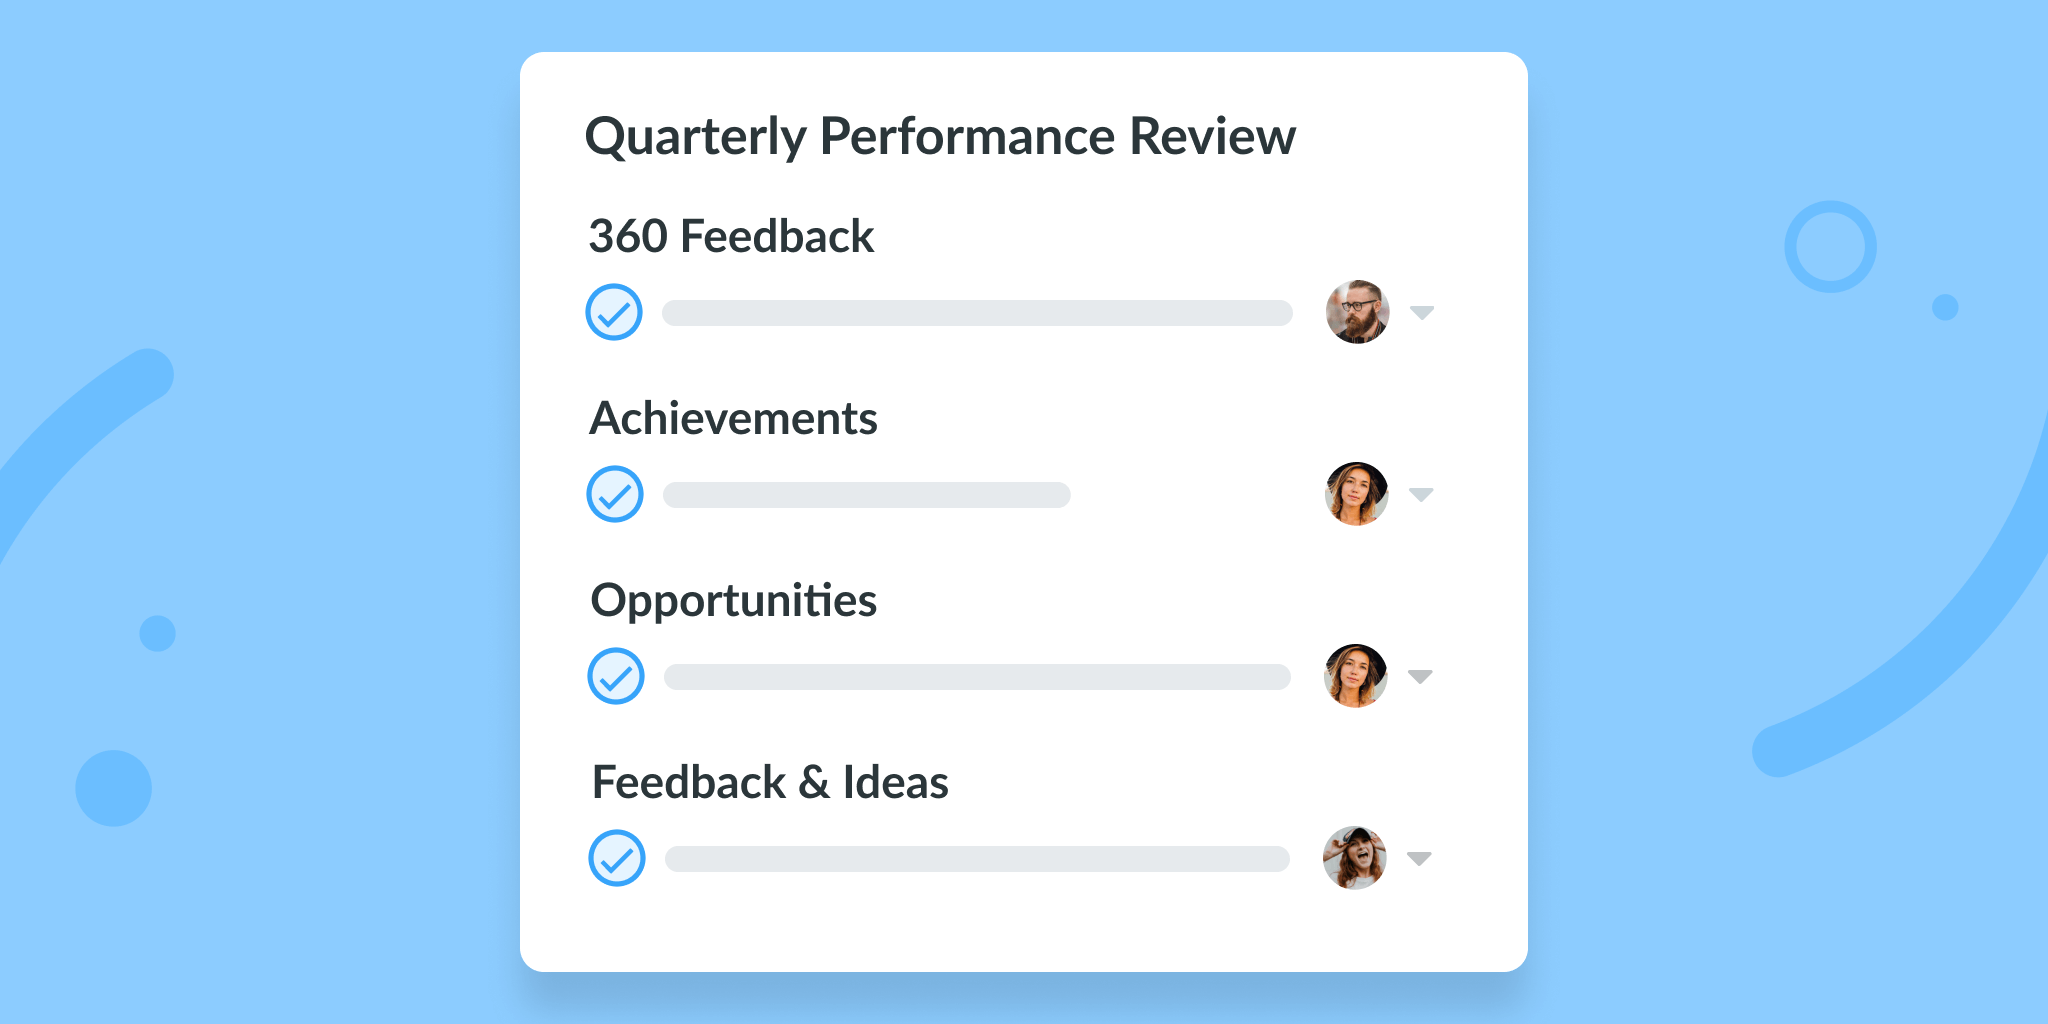Screen dimensions: 2048x1024
Task: Uncheck the Opportunities item checkmark
Action: [616, 676]
